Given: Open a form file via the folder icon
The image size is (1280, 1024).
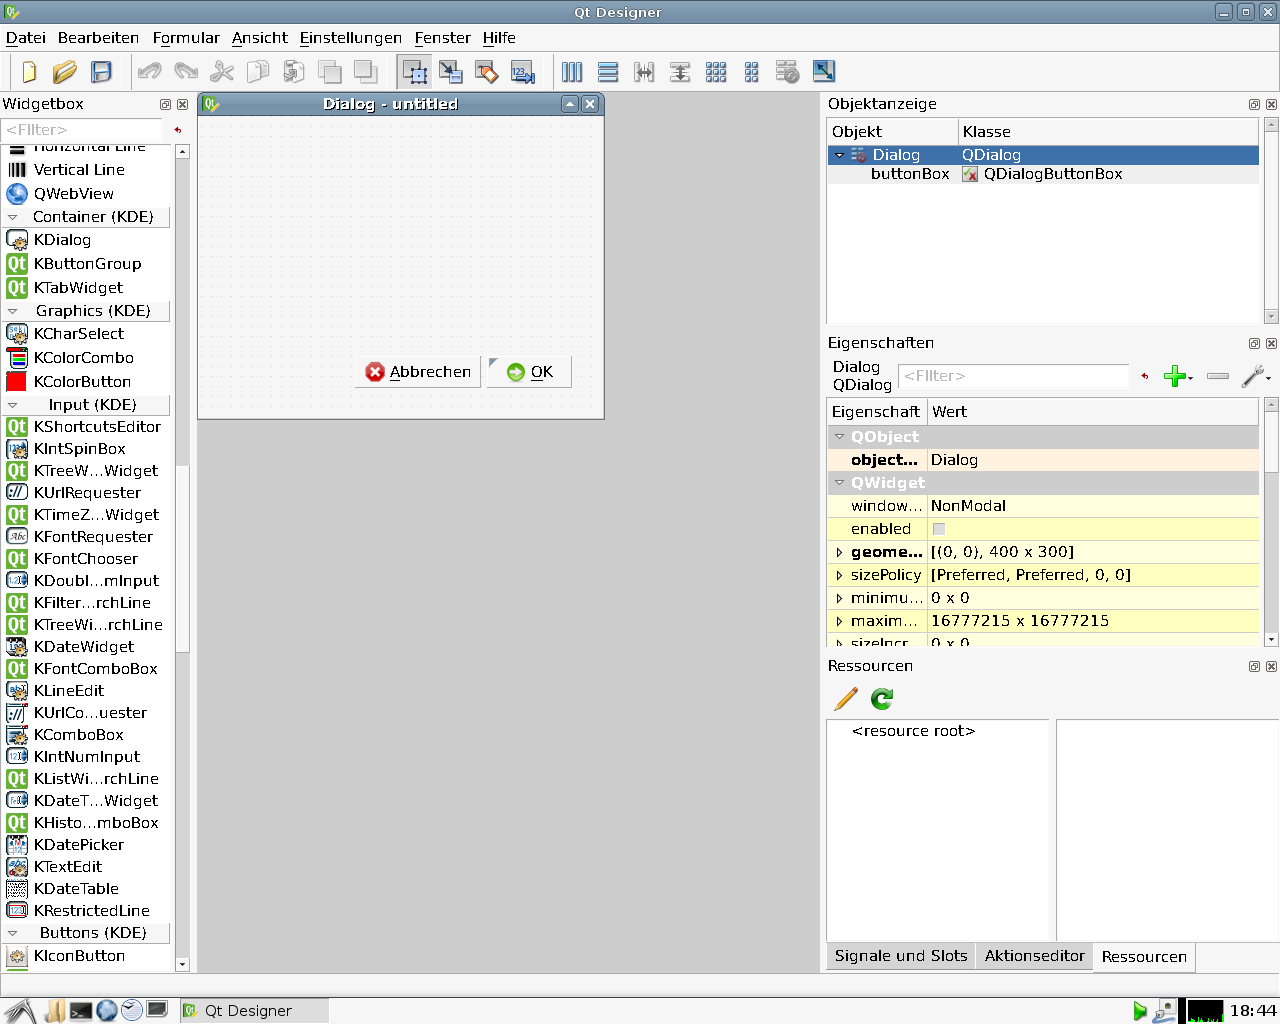Looking at the screenshot, I should click(x=65, y=72).
